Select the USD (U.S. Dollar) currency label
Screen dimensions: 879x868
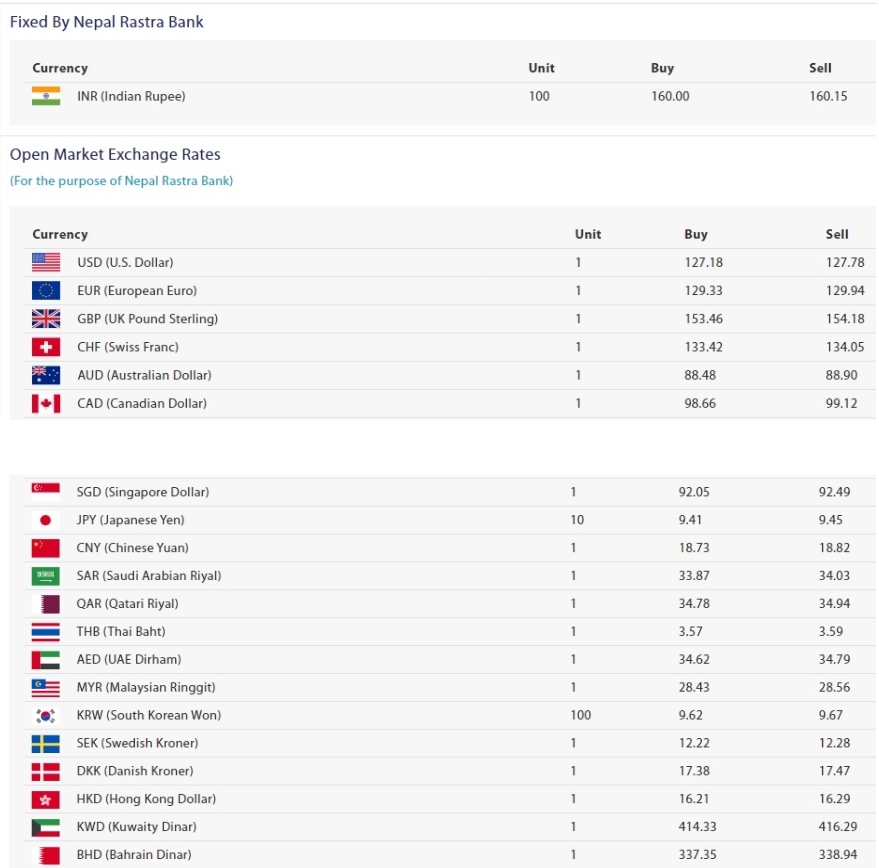pos(125,262)
